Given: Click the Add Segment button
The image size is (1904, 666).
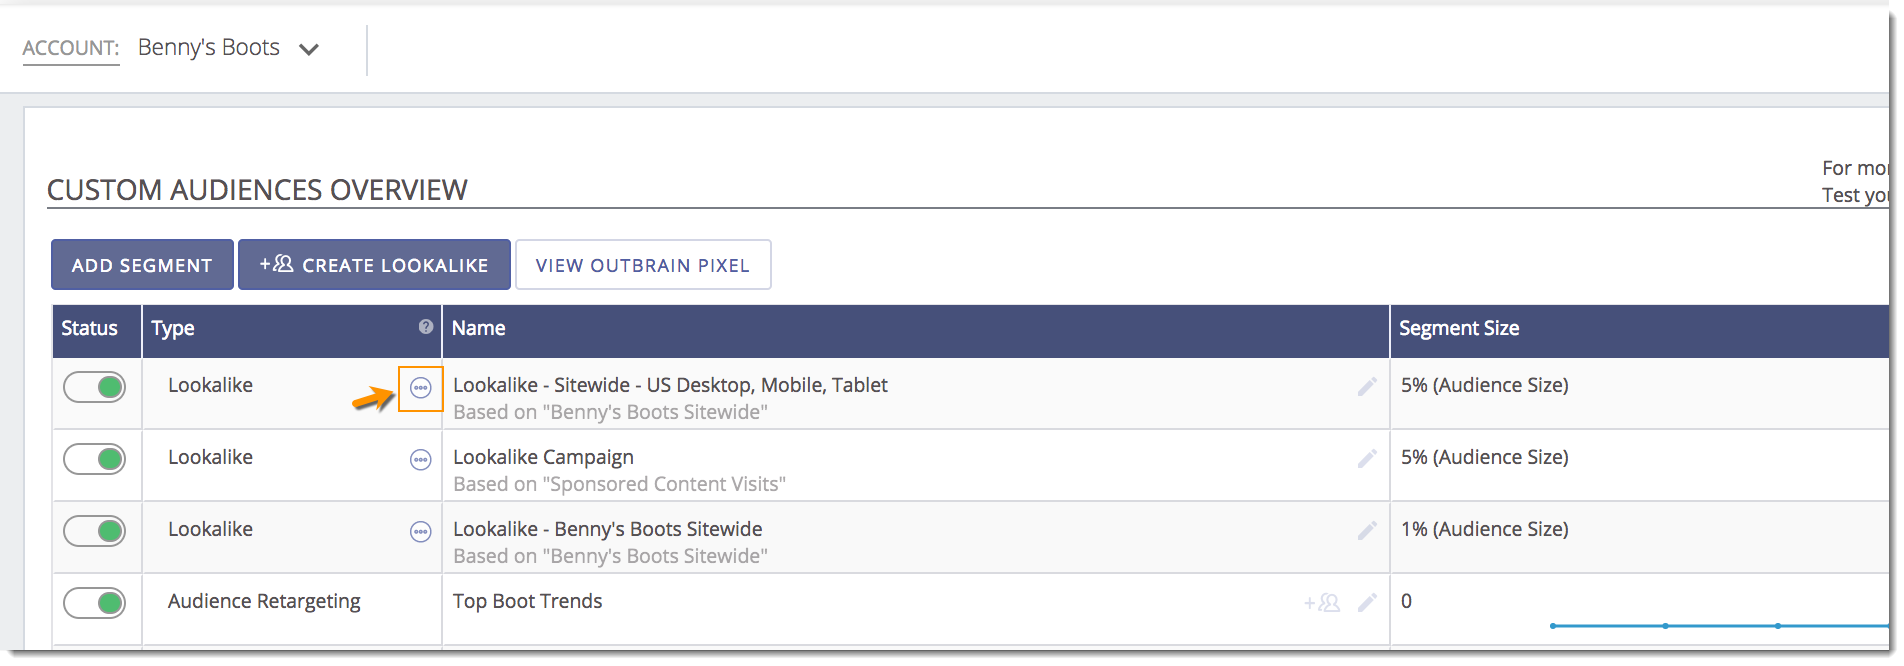Looking at the screenshot, I should pos(142,265).
